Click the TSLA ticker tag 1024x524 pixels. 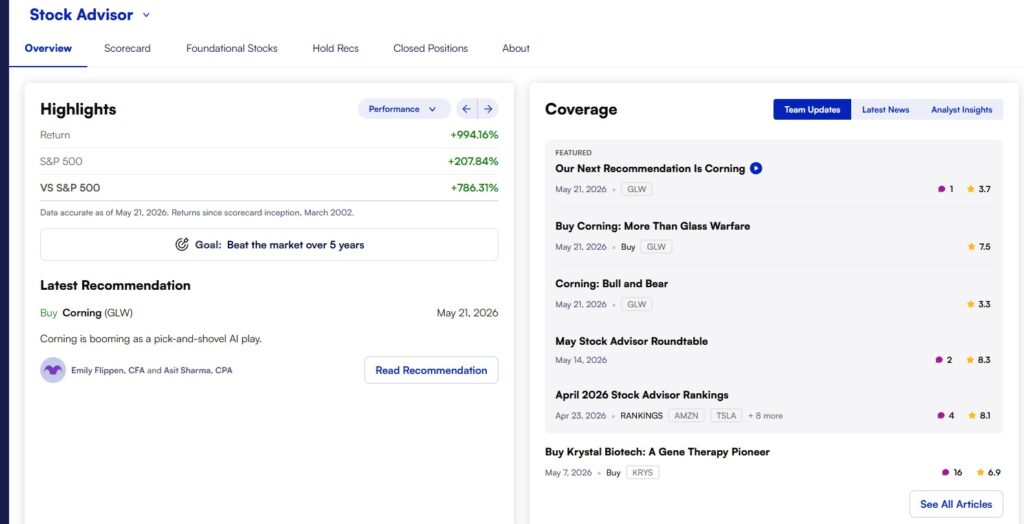click(x=726, y=416)
